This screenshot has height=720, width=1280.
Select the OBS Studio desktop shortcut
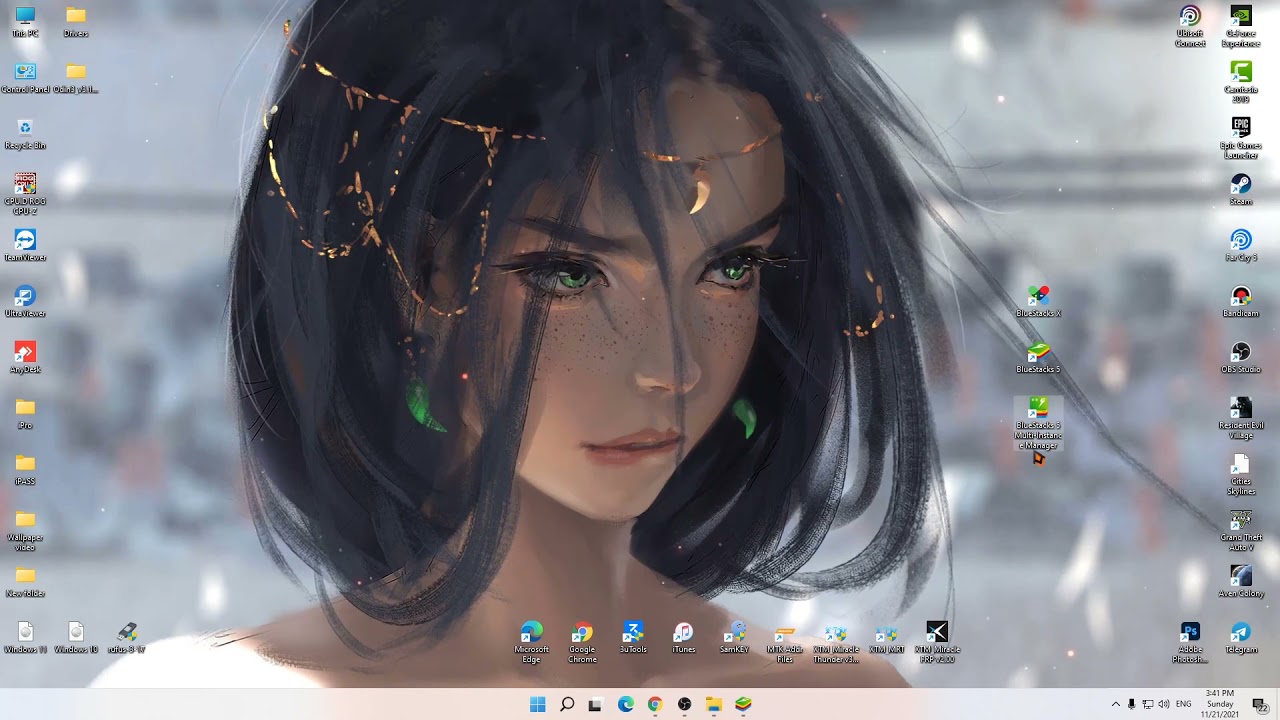tap(1241, 358)
